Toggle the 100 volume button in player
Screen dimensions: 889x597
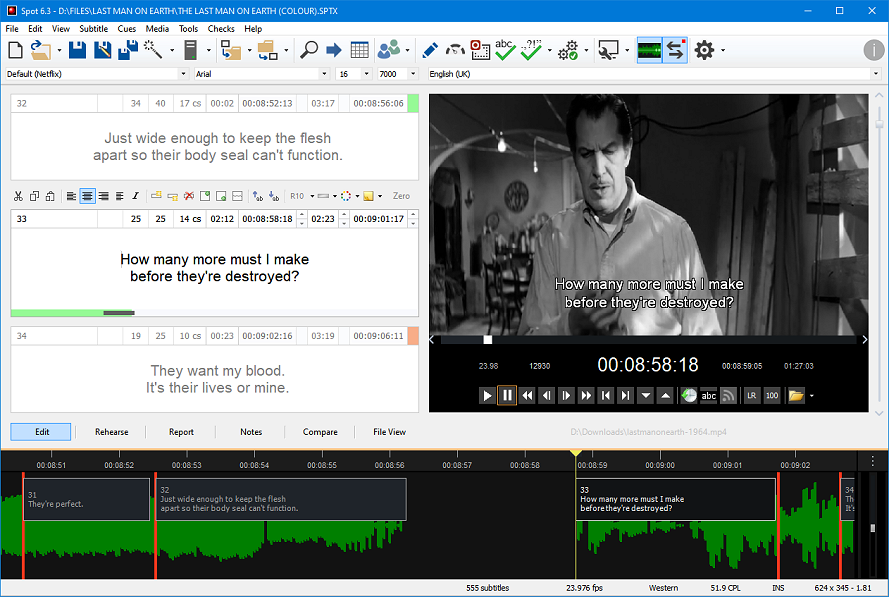pyautogui.click(x=772, y=396)
